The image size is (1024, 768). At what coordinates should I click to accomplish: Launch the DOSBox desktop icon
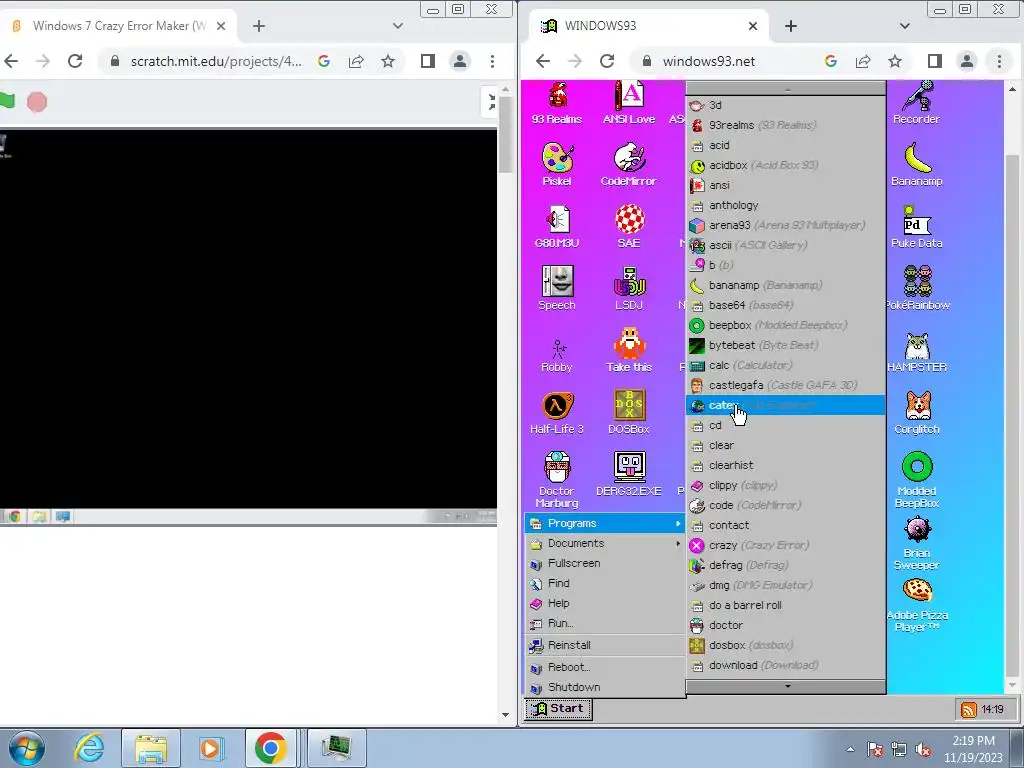[628, 412]
